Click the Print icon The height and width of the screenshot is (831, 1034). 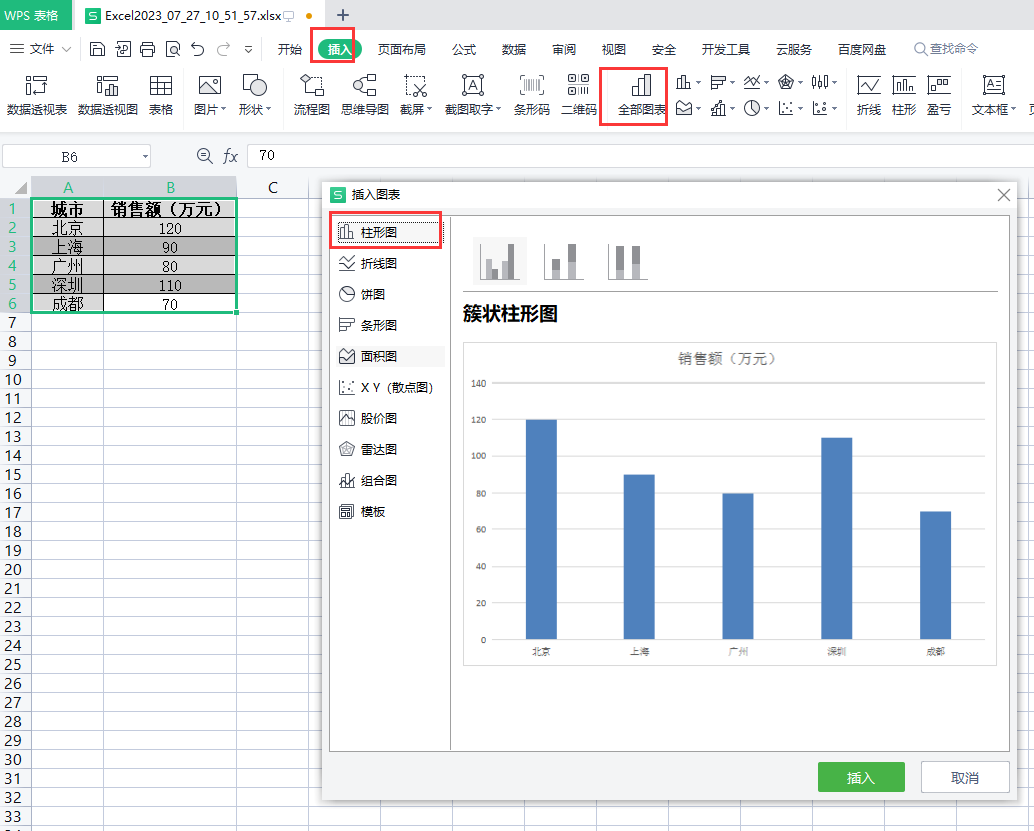pyautogui.click(x=148, y=49)
